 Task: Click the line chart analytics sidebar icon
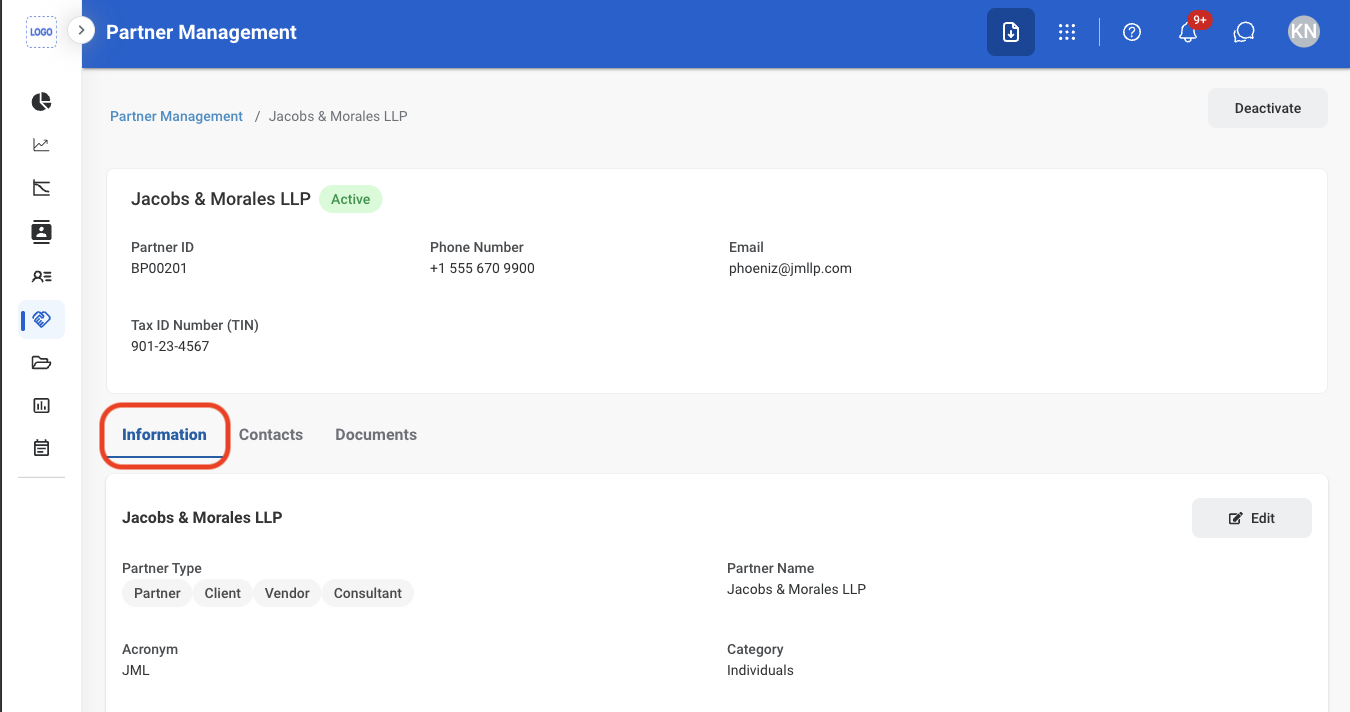(x=41, y=145)
